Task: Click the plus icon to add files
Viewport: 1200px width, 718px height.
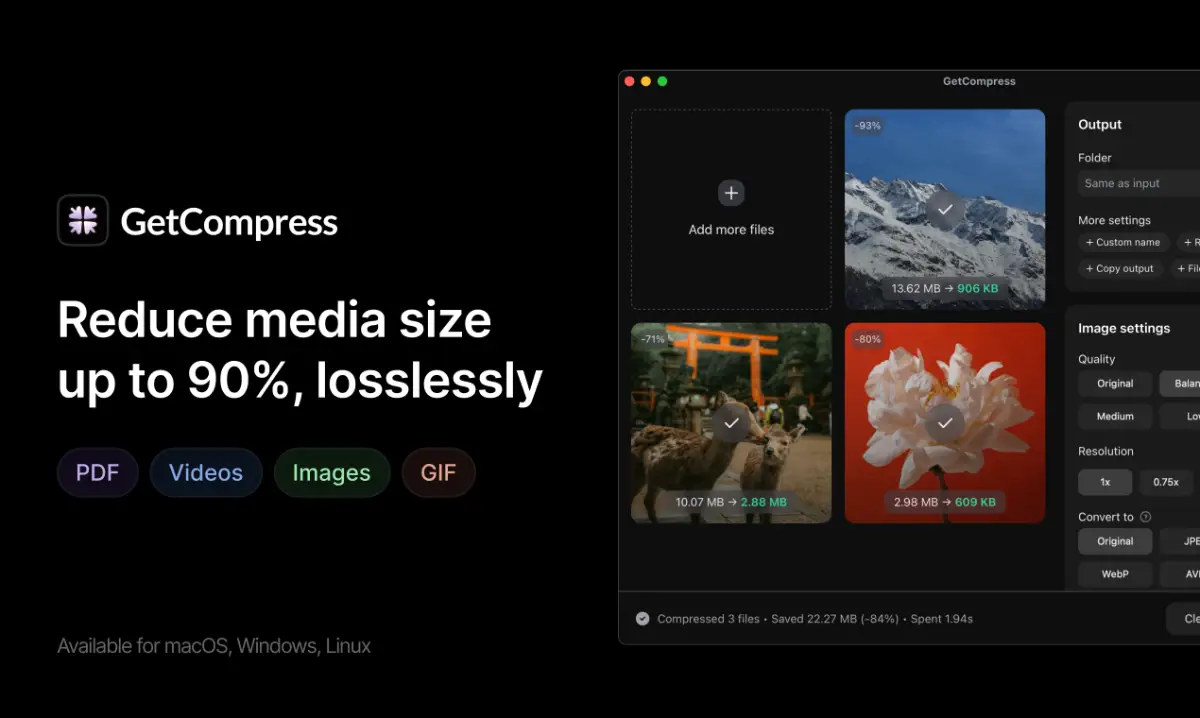Action: point(731,193)
